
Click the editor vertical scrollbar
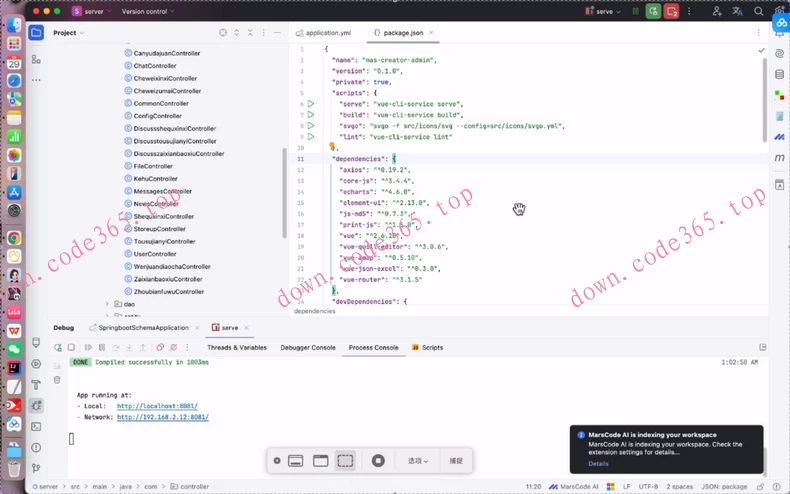[x=764, y=100]
